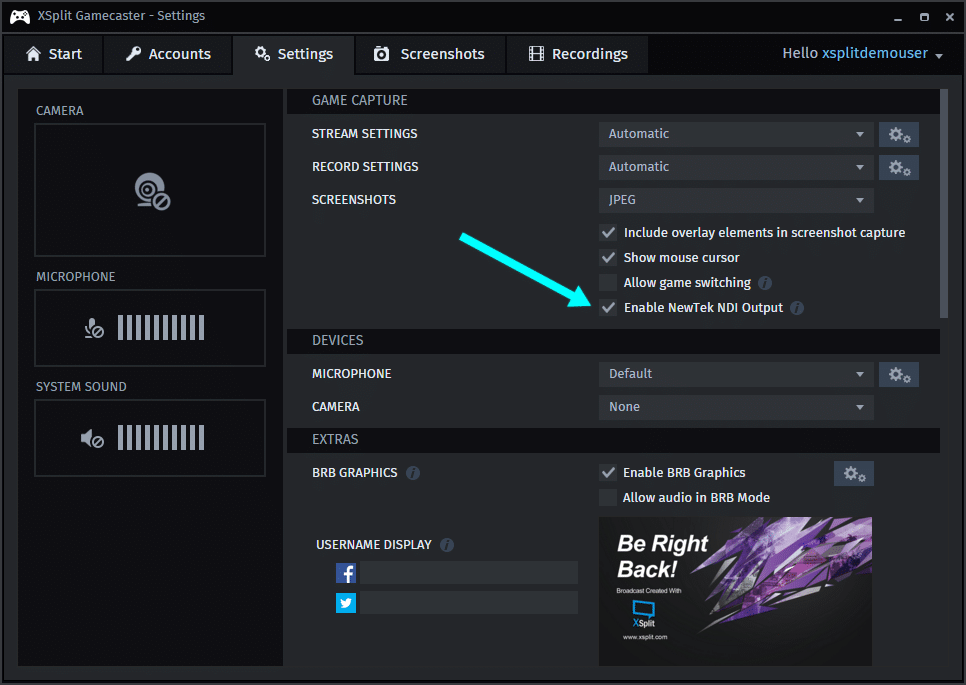Click the disabled webcam icon in Camera preview
The height and width of the screenshot is (685, 966).
click(x=152, y=192)
